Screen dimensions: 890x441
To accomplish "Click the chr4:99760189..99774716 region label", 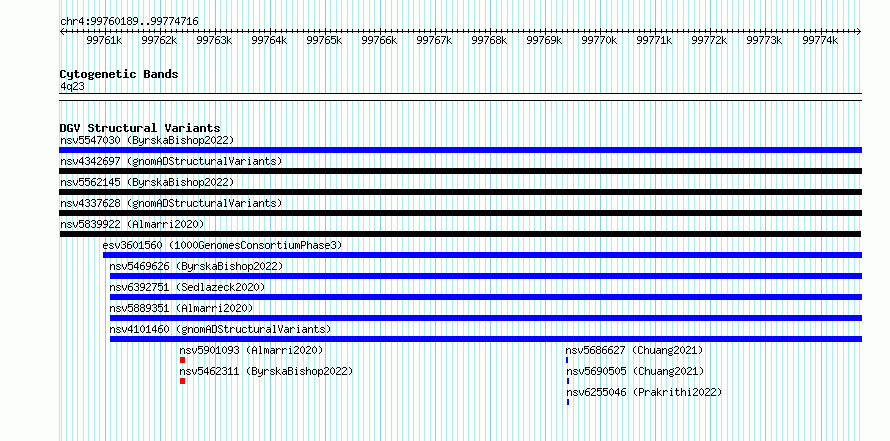I will [x=129, y=21].
